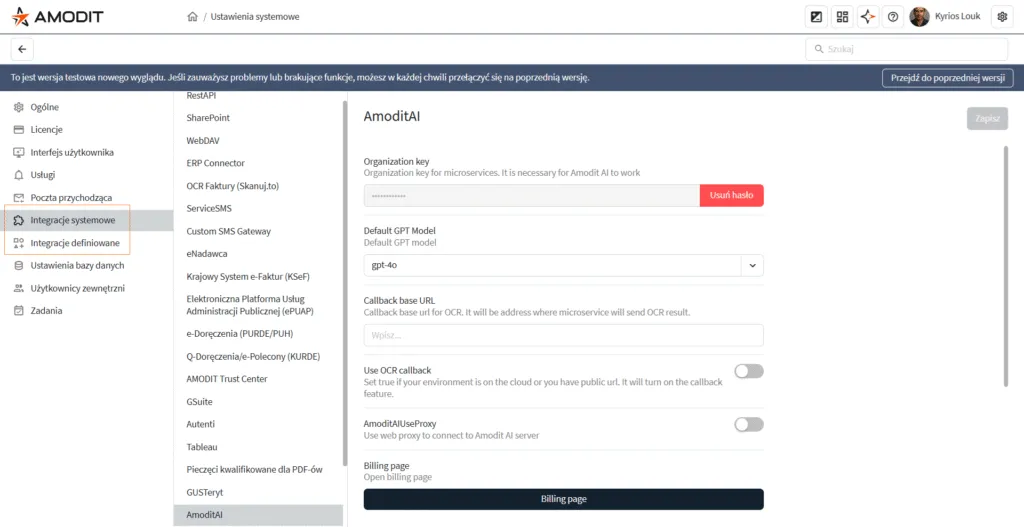1024x527 pixels.
Task: Open settings gear in top right
Action: click(1002, 17)
